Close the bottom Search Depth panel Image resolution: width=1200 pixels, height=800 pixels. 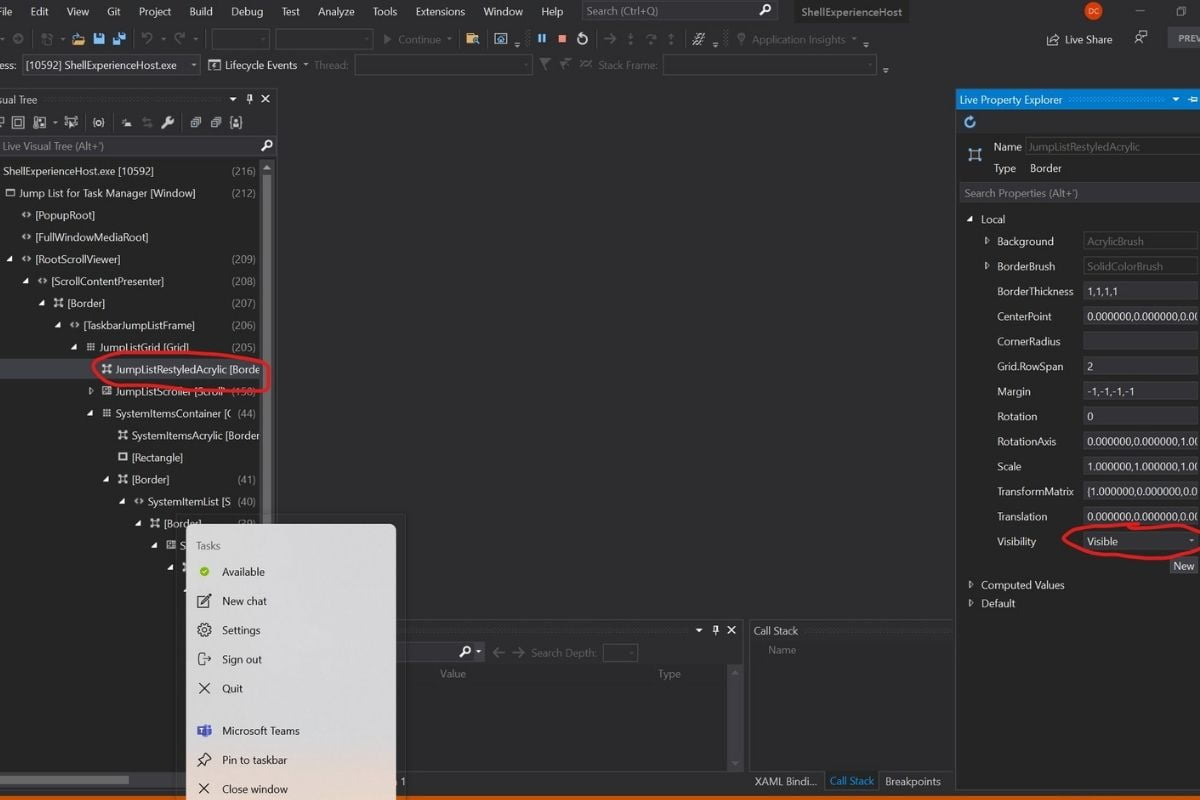(731, 630)
